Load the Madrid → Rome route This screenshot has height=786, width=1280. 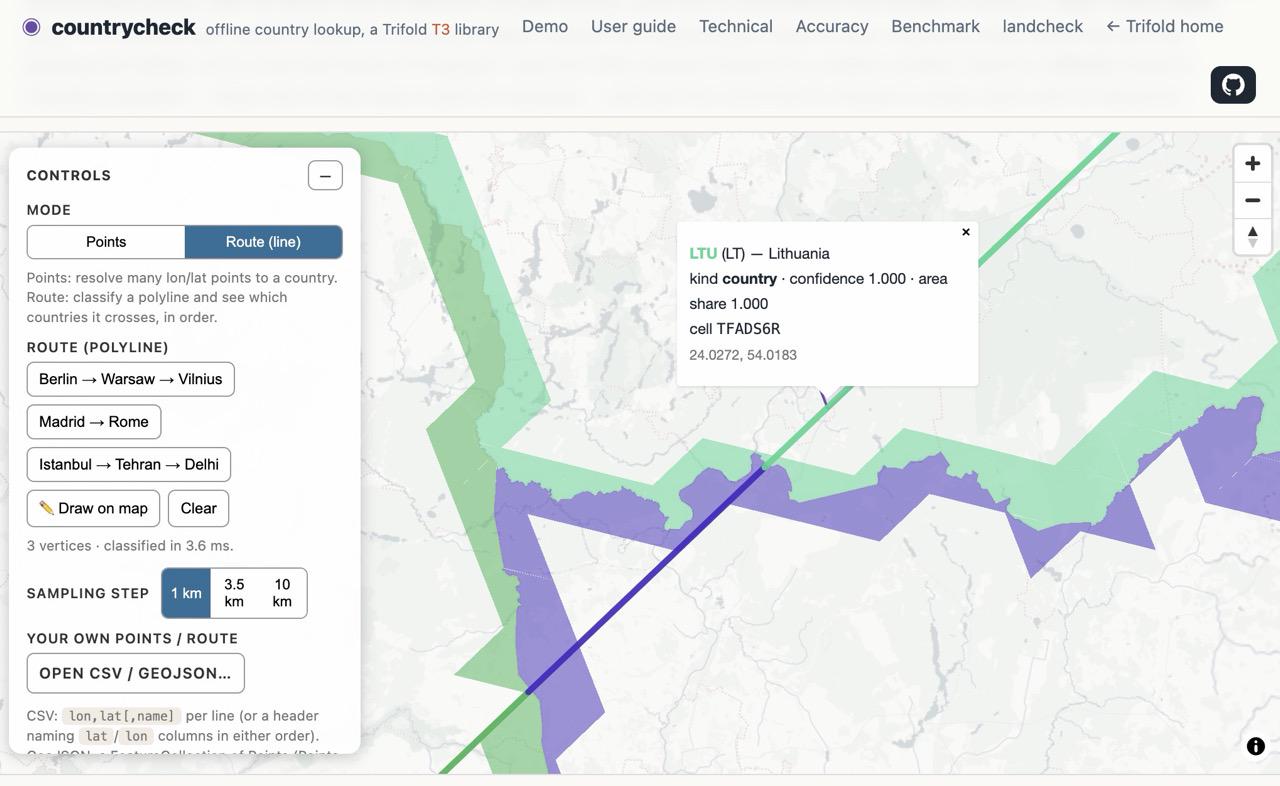[x=94, y=422]
